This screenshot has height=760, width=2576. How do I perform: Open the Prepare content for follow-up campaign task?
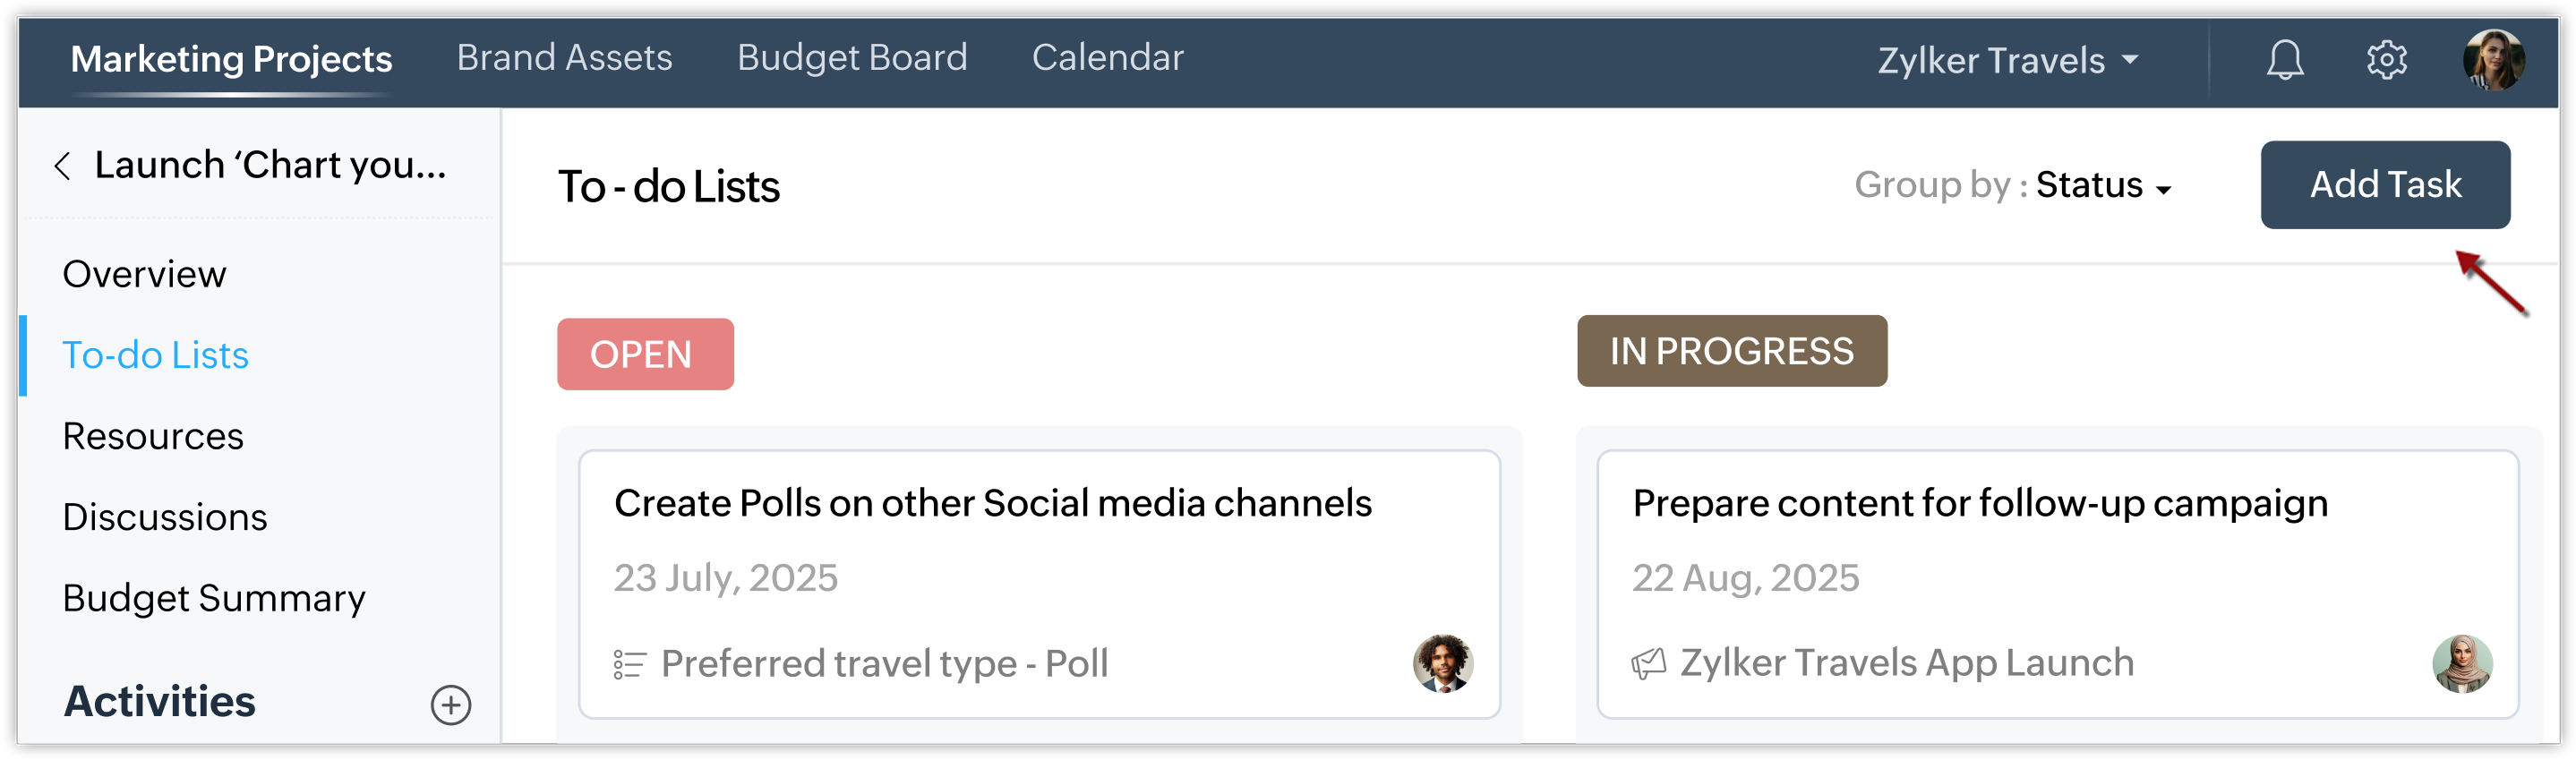click(1979, 503)
